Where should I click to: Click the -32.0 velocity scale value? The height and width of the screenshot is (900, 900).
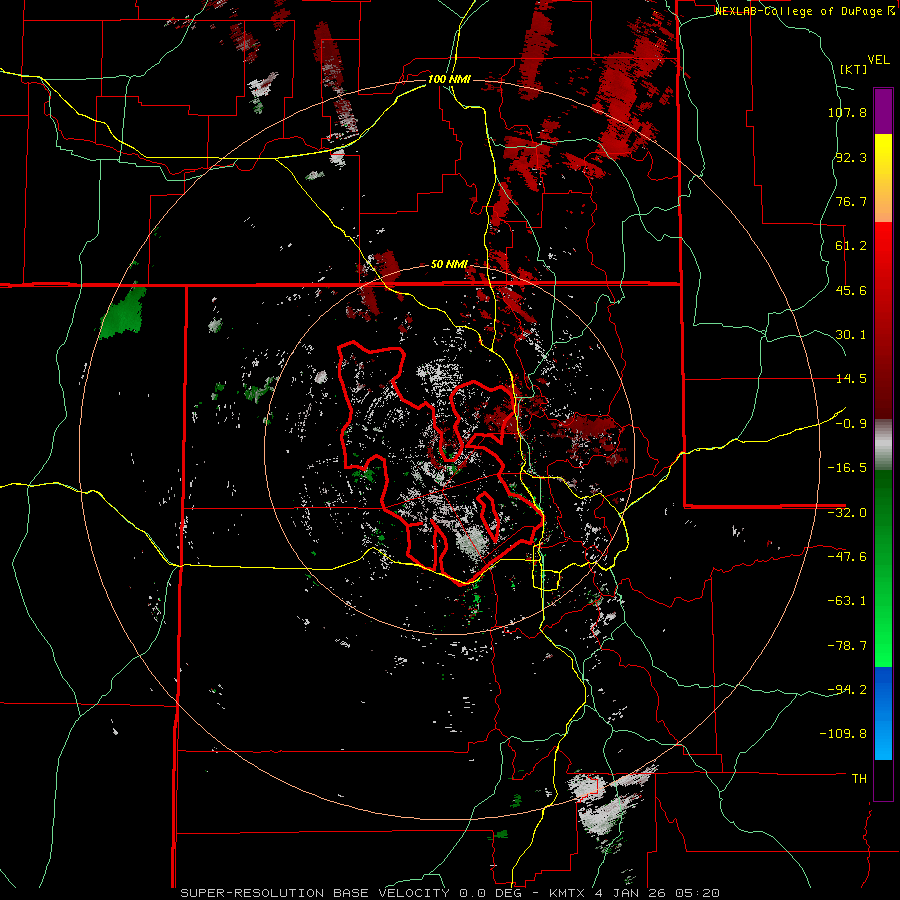(x=847, y=513)
